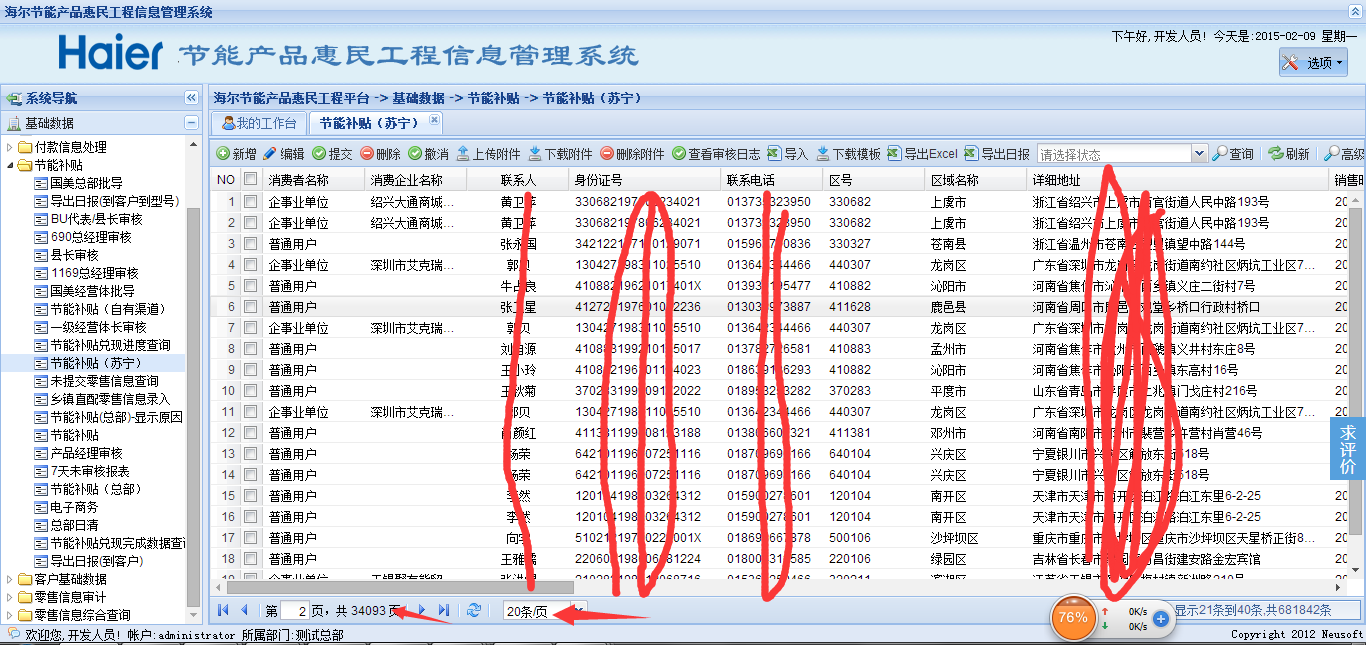The image size is (1366, 645).
Task: Check the checkbox for row 18
Action: (250, 559)
